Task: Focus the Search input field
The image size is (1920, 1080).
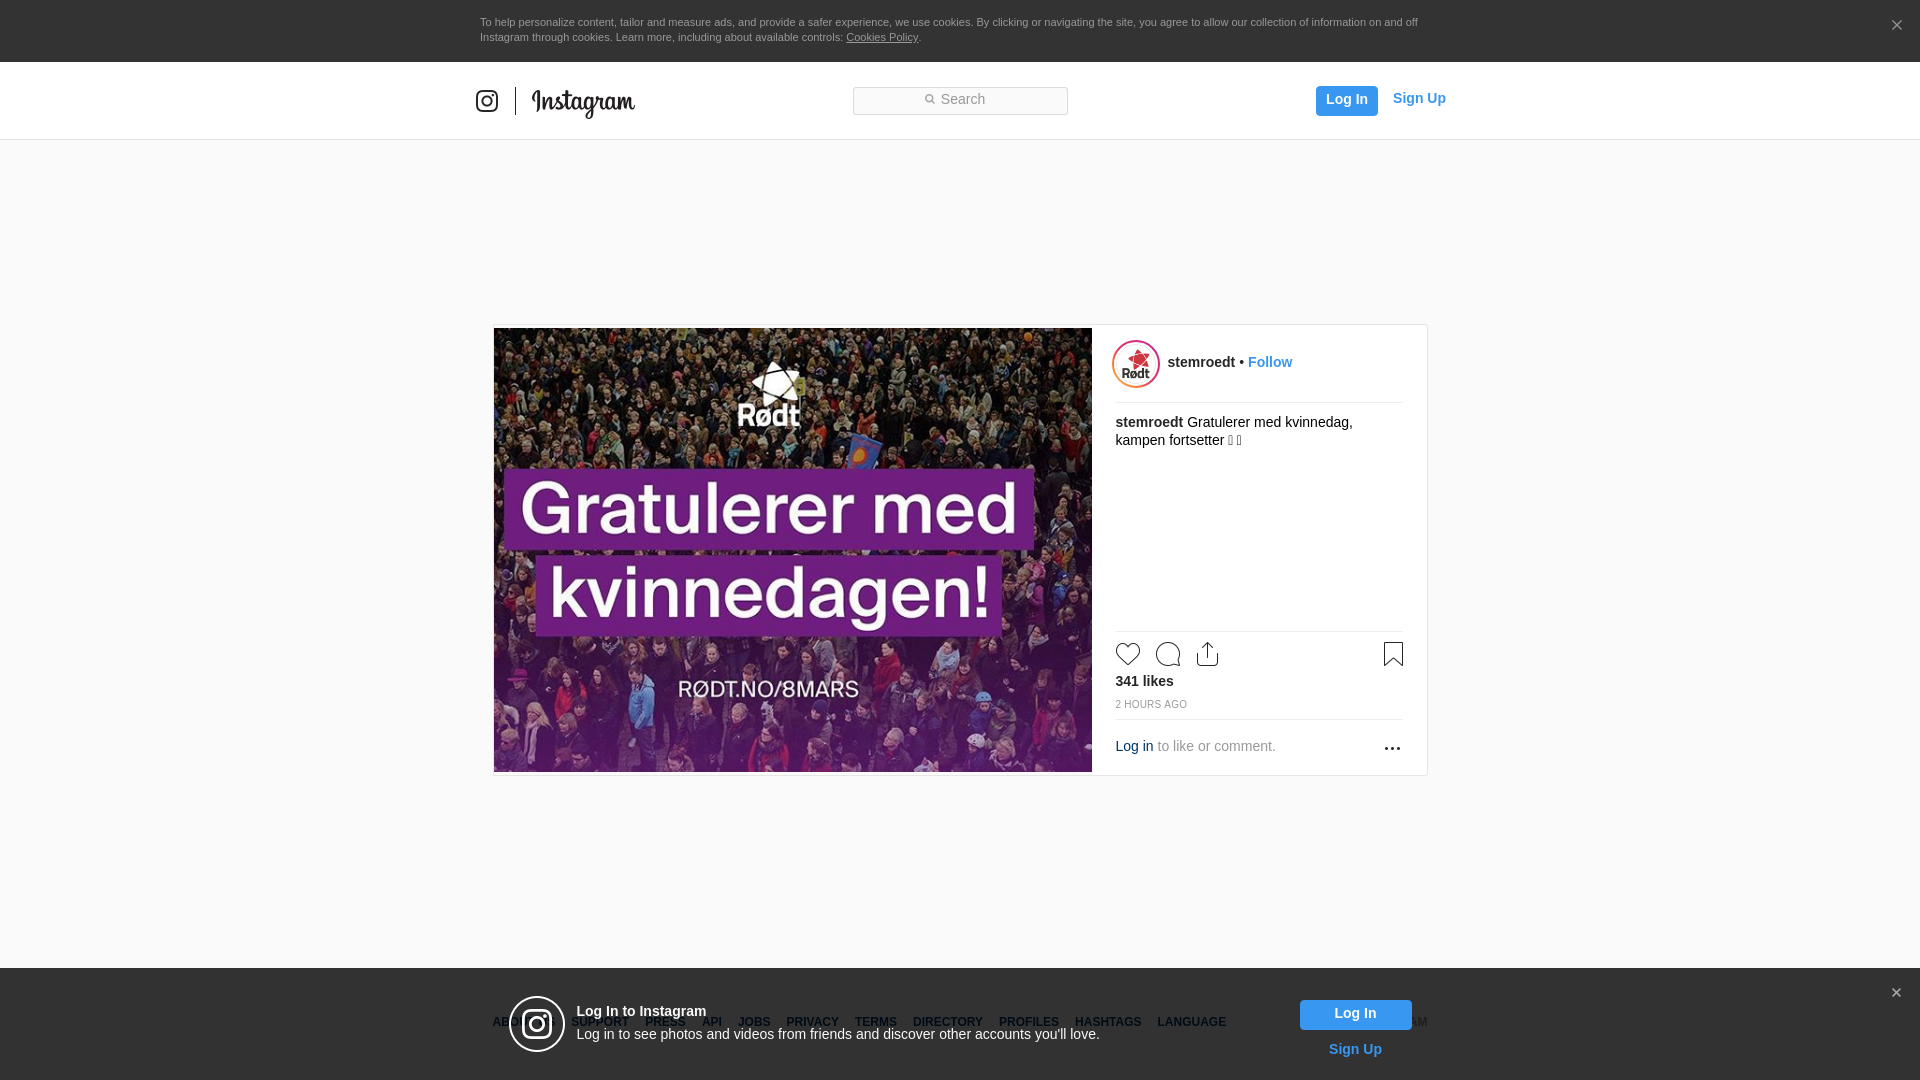Action: pos(960,101)
